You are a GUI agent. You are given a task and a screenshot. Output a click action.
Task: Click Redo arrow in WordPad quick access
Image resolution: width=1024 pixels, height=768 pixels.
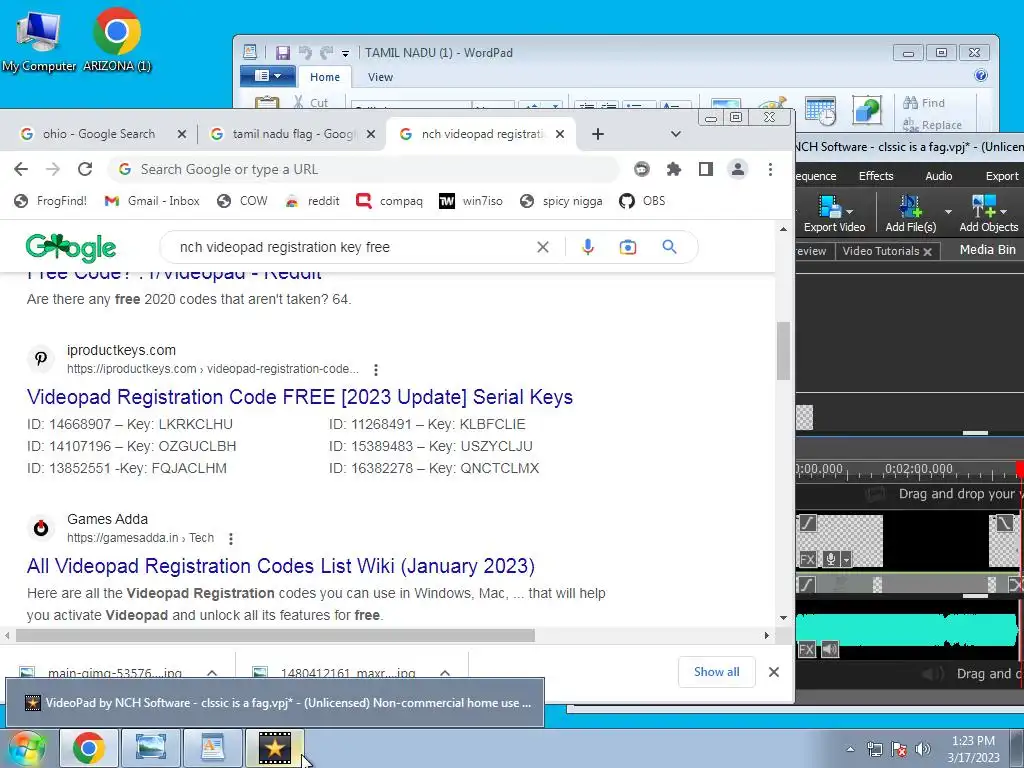(x=326, y=53)
